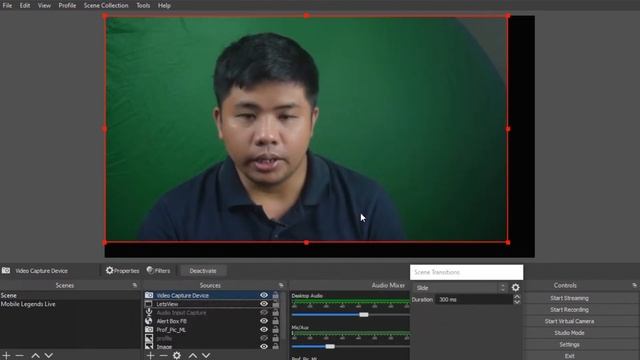
Task: Move the source down in the Sources list
Action: (206, 356)
